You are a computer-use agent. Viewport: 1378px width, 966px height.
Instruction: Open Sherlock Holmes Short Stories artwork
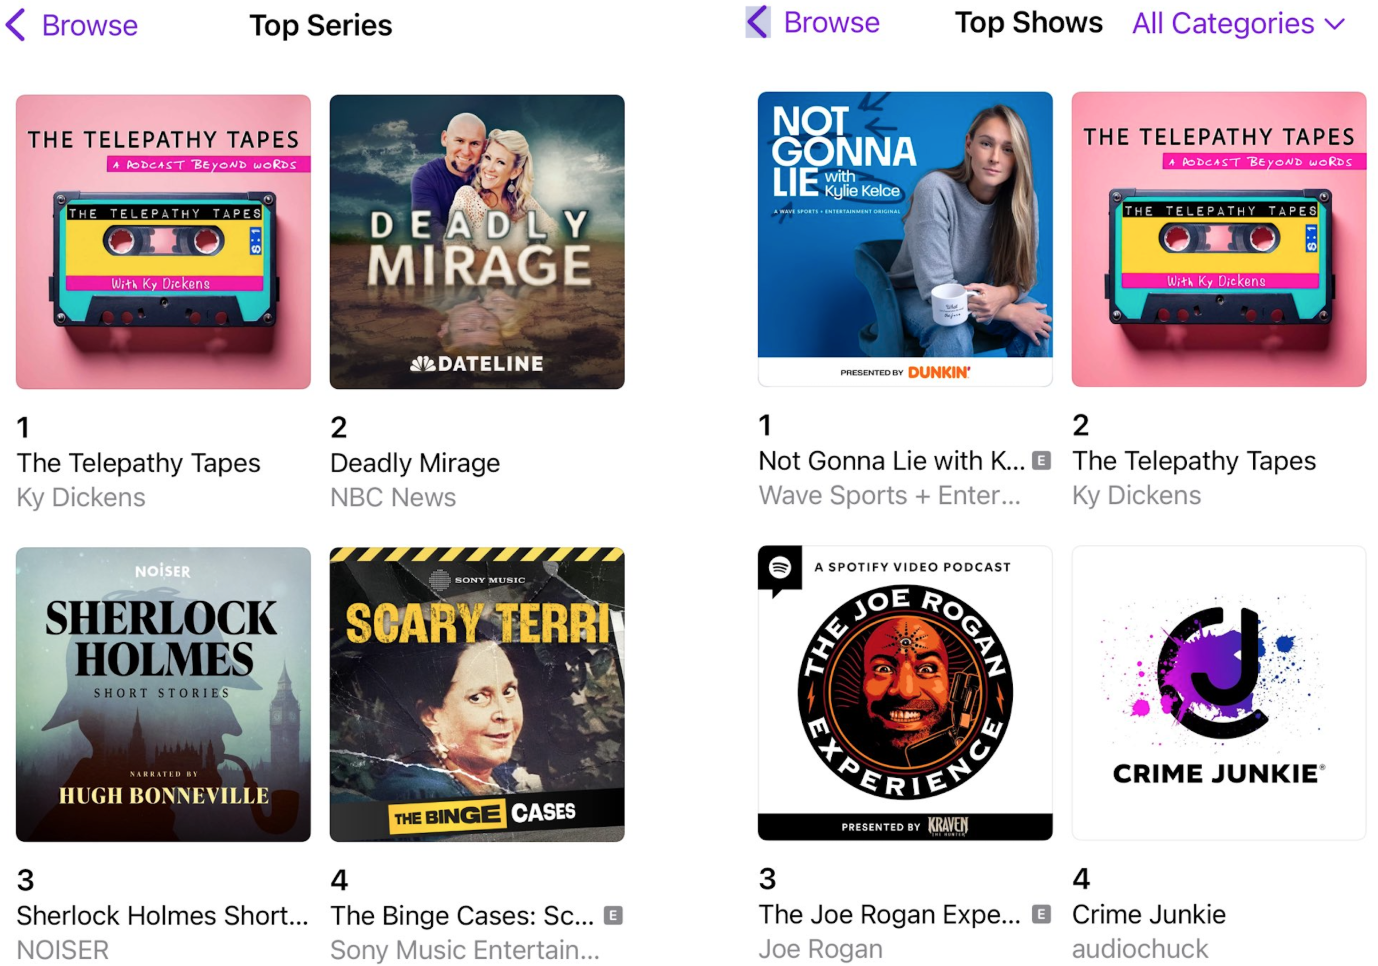163,694
